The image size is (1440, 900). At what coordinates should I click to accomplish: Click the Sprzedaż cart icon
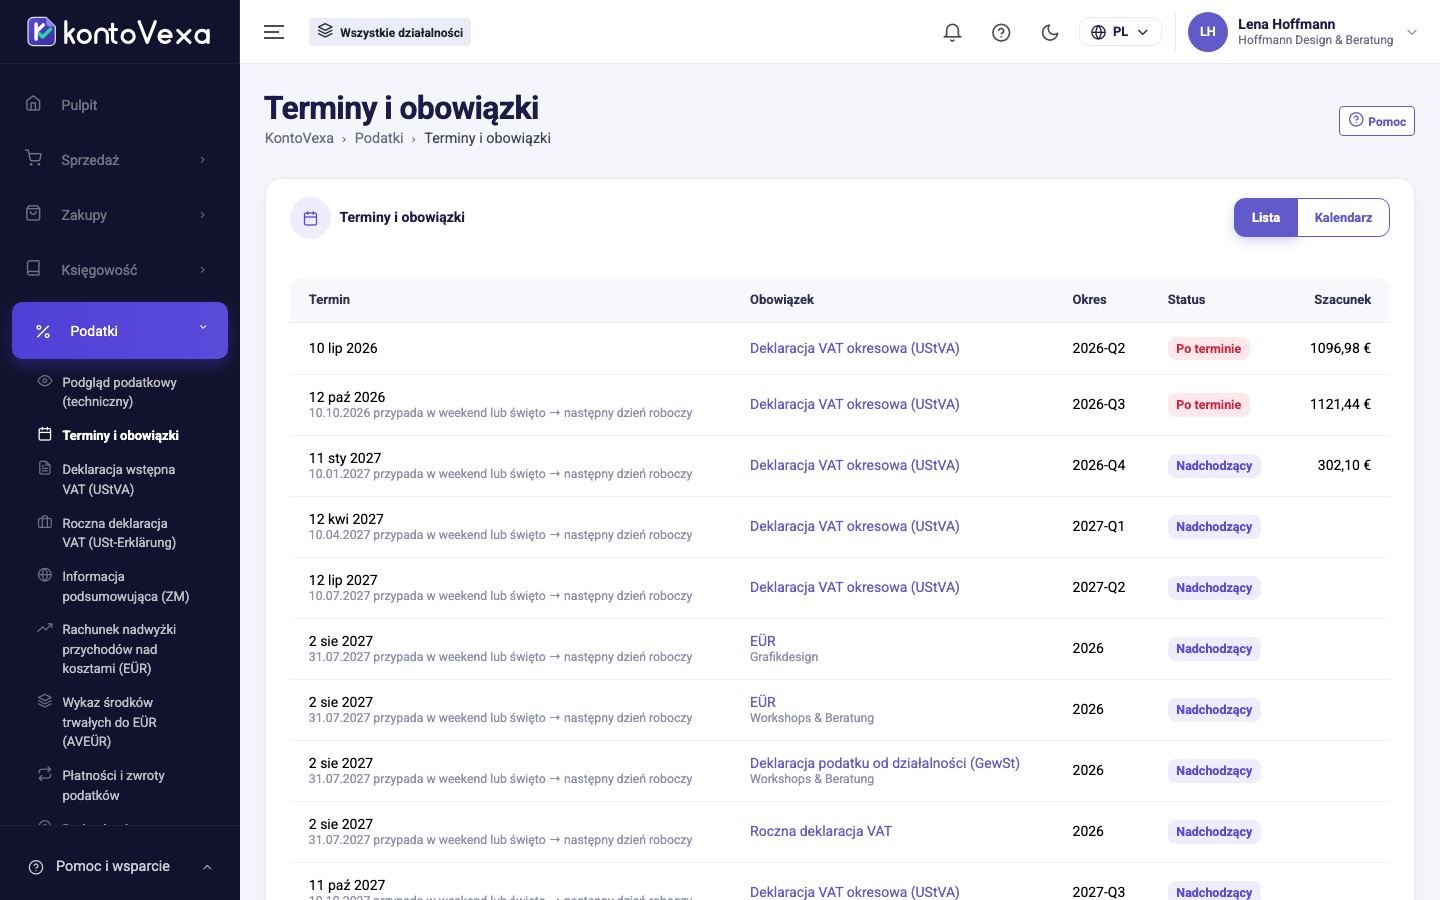[33, 159]
